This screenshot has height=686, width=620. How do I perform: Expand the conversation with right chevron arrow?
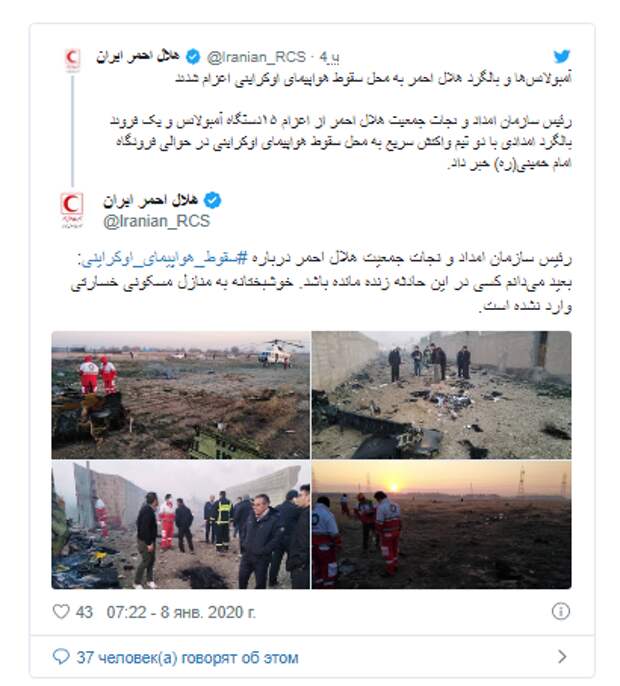[x=562, y=656]
